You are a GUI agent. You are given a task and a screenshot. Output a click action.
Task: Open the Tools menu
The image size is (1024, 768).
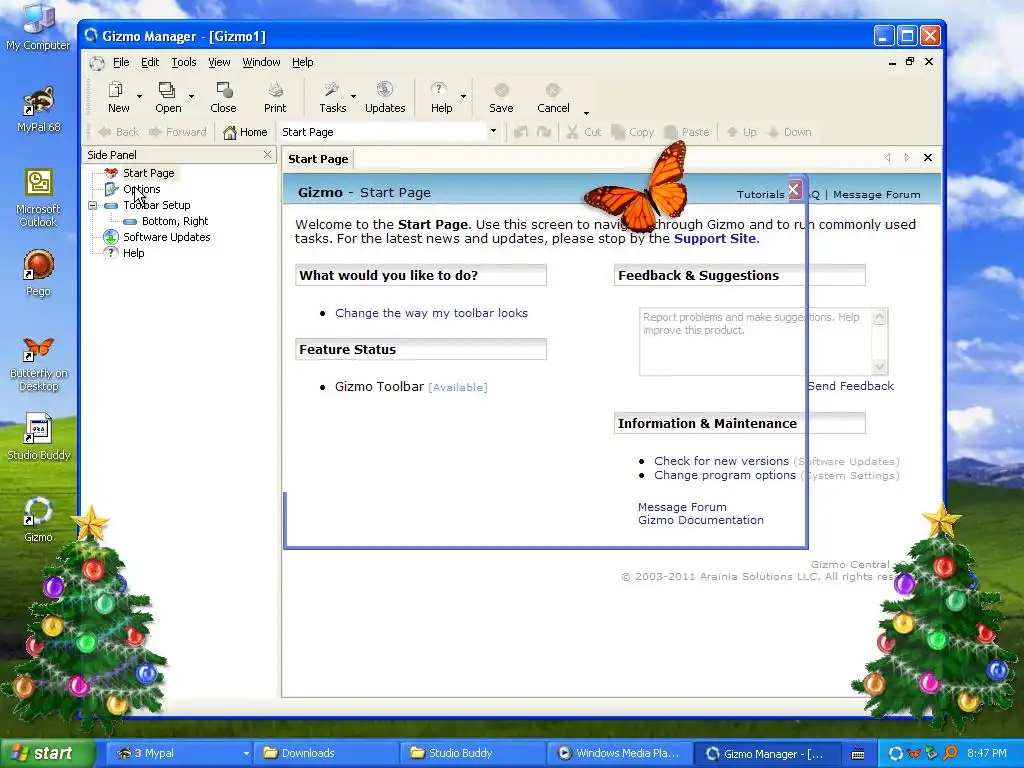click(x=184, y=62)
